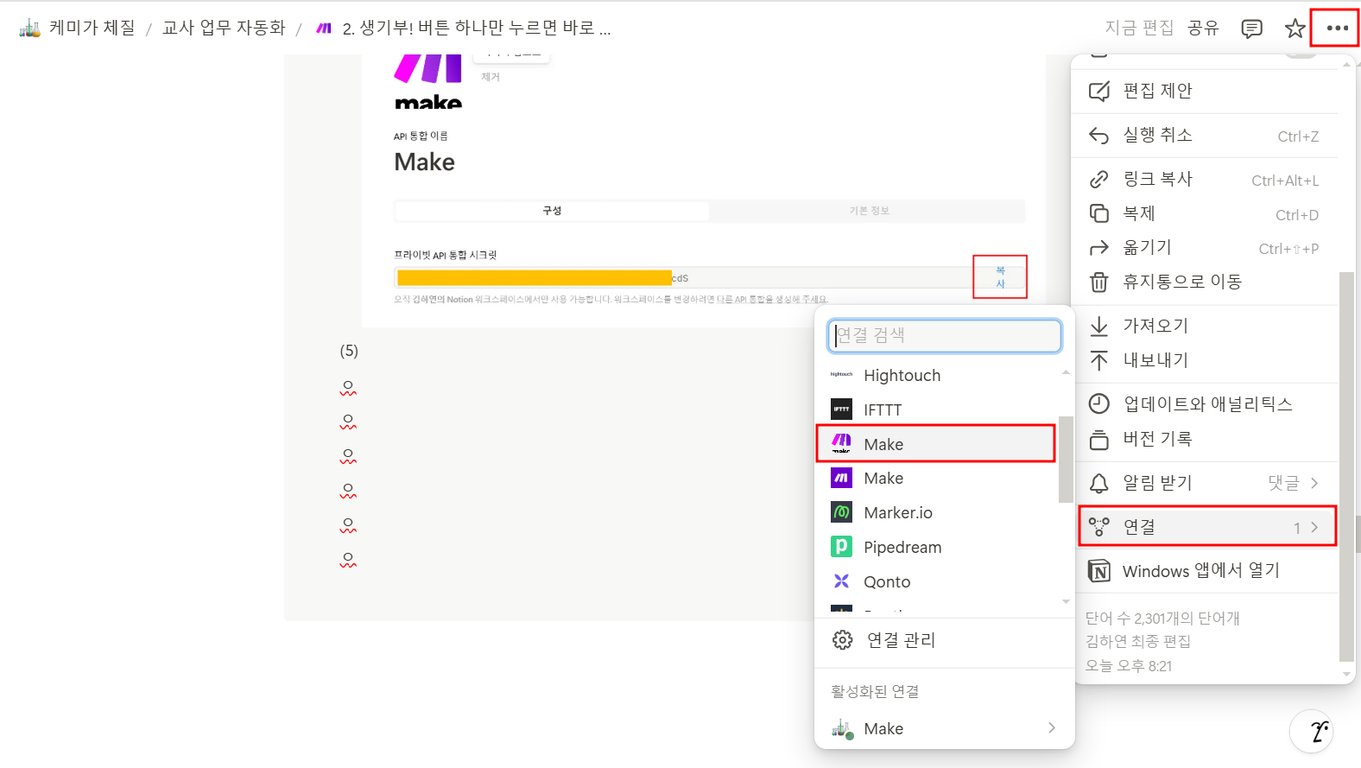Select the Qonto connection
The height and width of the screenshot is (768, 1361).
[x=937, y=582]
